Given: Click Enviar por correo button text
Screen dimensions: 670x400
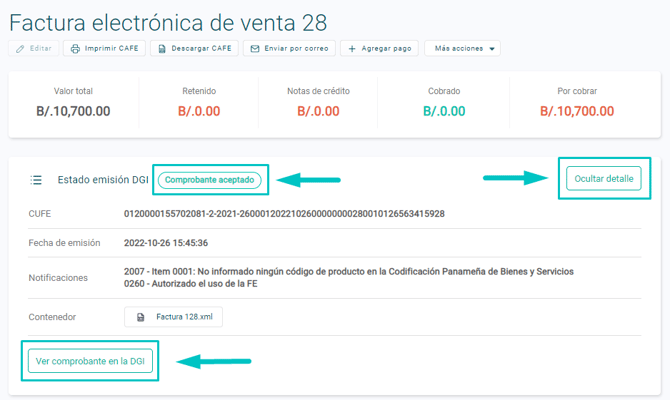Looking at the screenshot, I should pyautogui.click(x=296, y=48).
